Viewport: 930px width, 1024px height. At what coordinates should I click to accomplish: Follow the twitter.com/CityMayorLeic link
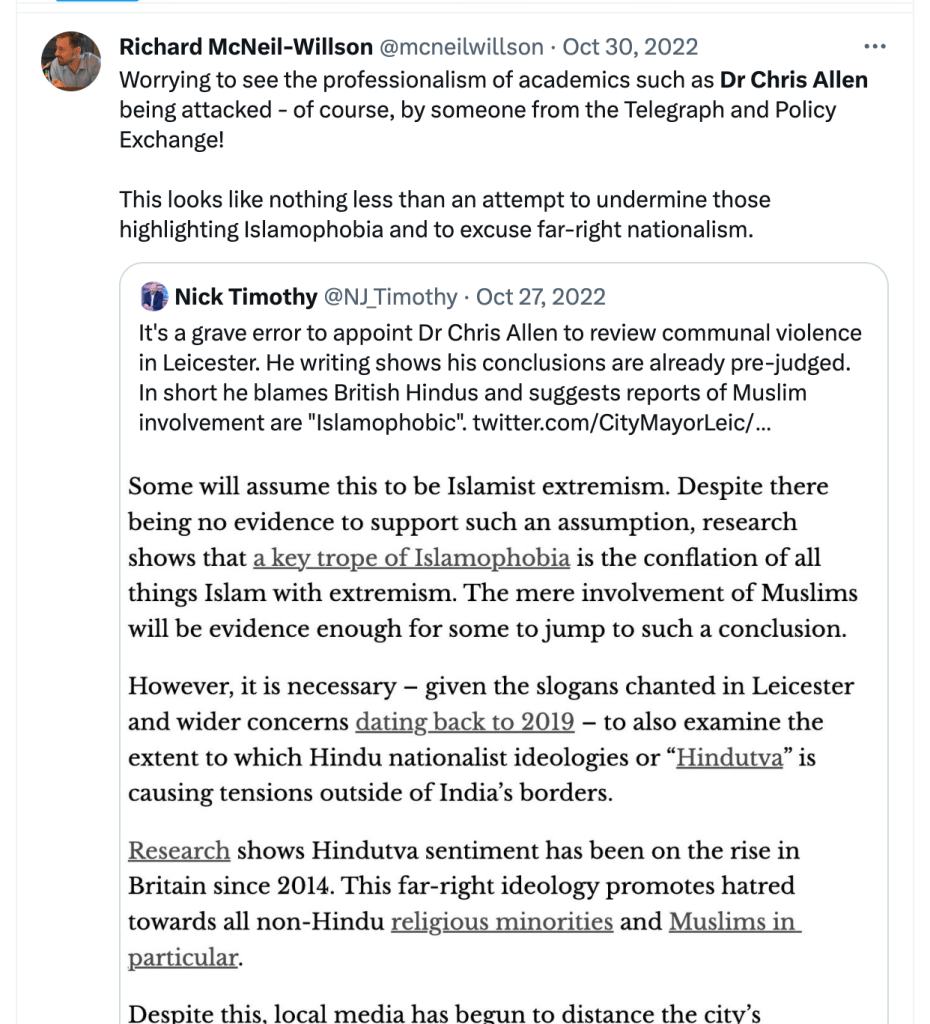pos(621,422)
